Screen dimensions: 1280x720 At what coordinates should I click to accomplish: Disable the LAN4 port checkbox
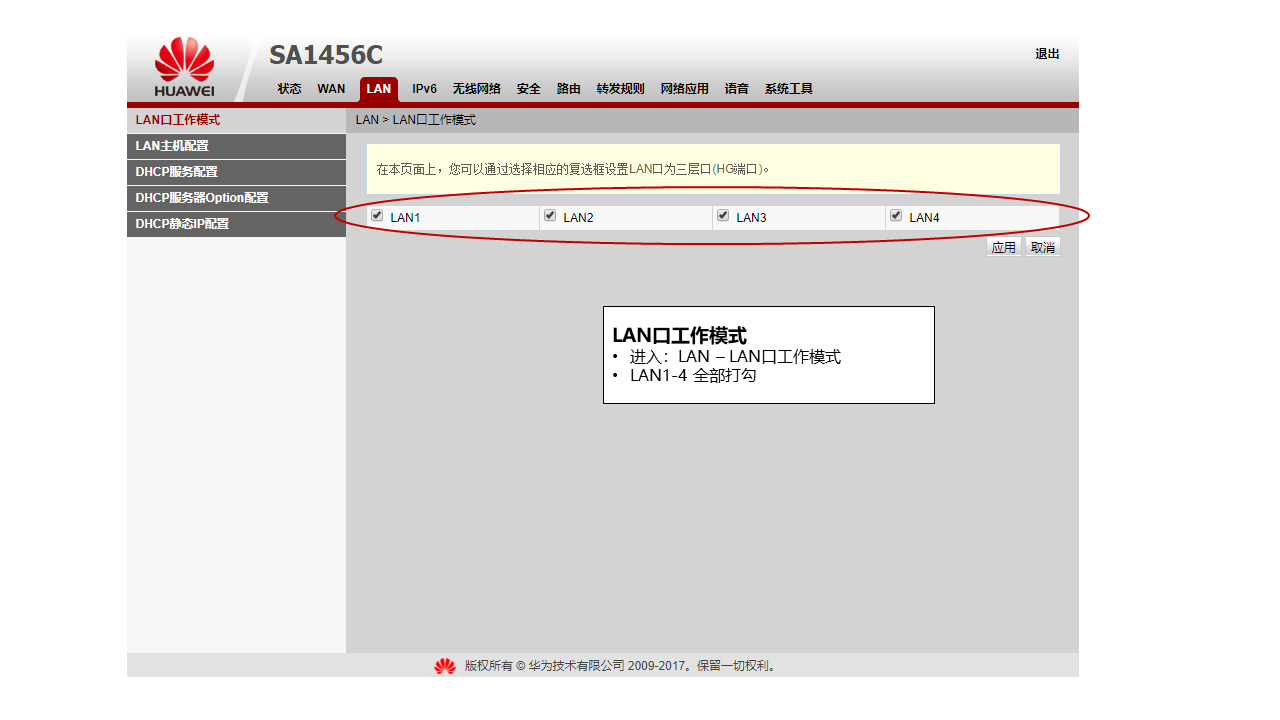tap(896, 216)
